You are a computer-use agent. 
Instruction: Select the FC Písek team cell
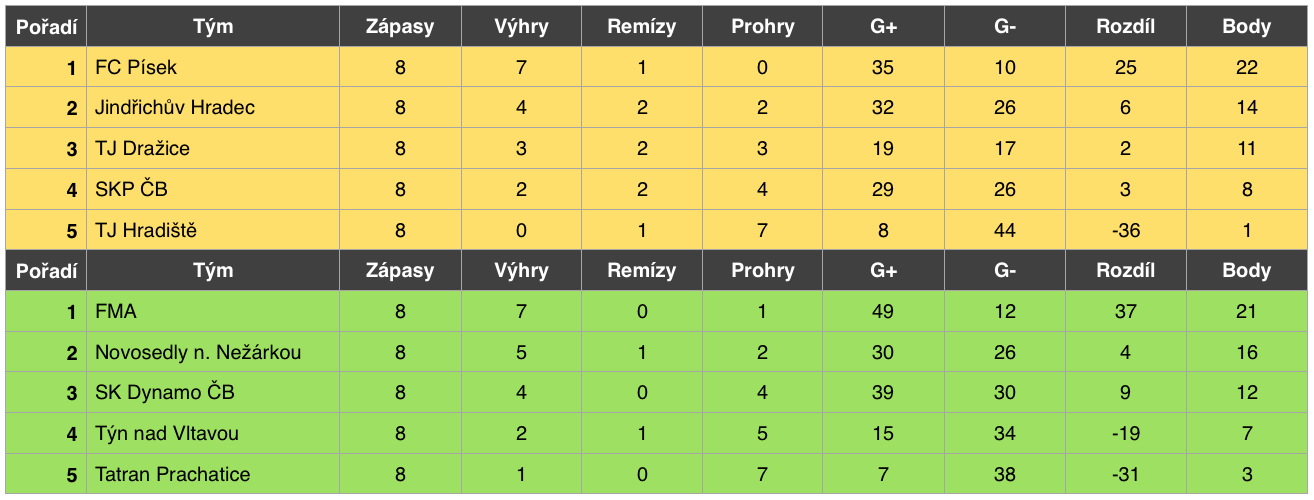tap(213, 68)
